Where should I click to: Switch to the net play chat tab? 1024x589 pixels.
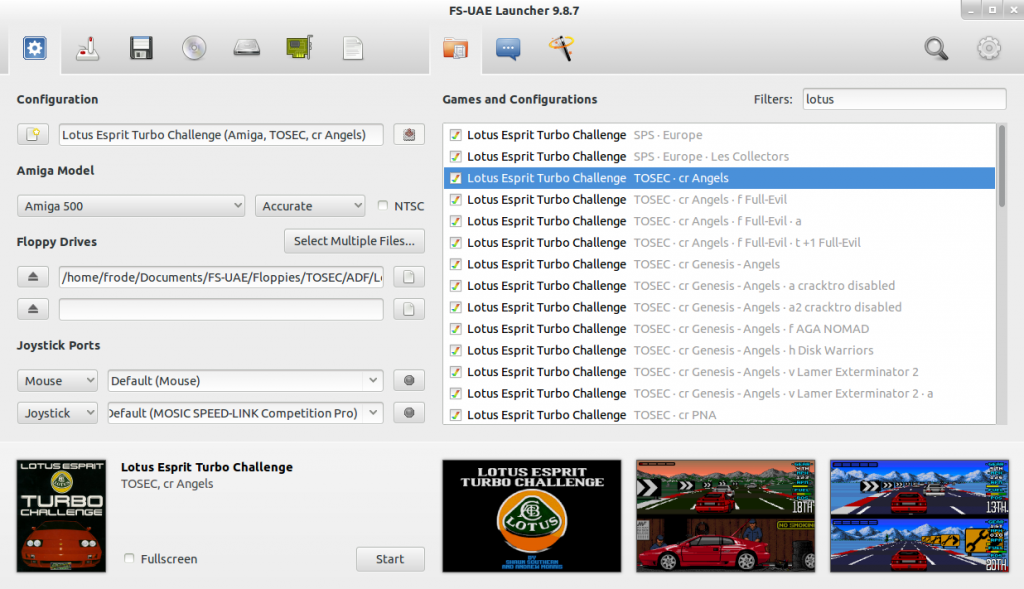click(508, 47)
